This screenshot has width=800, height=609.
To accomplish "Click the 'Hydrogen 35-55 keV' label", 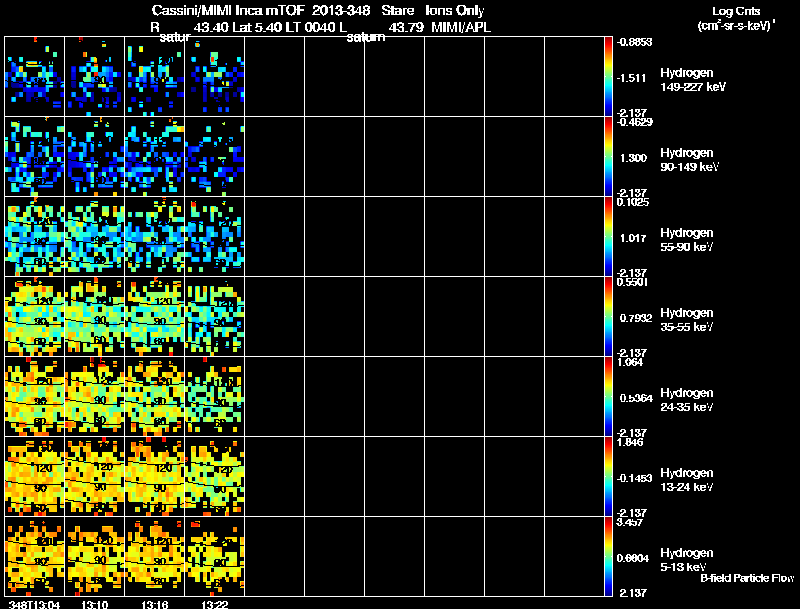I will (x=687, y=320).
